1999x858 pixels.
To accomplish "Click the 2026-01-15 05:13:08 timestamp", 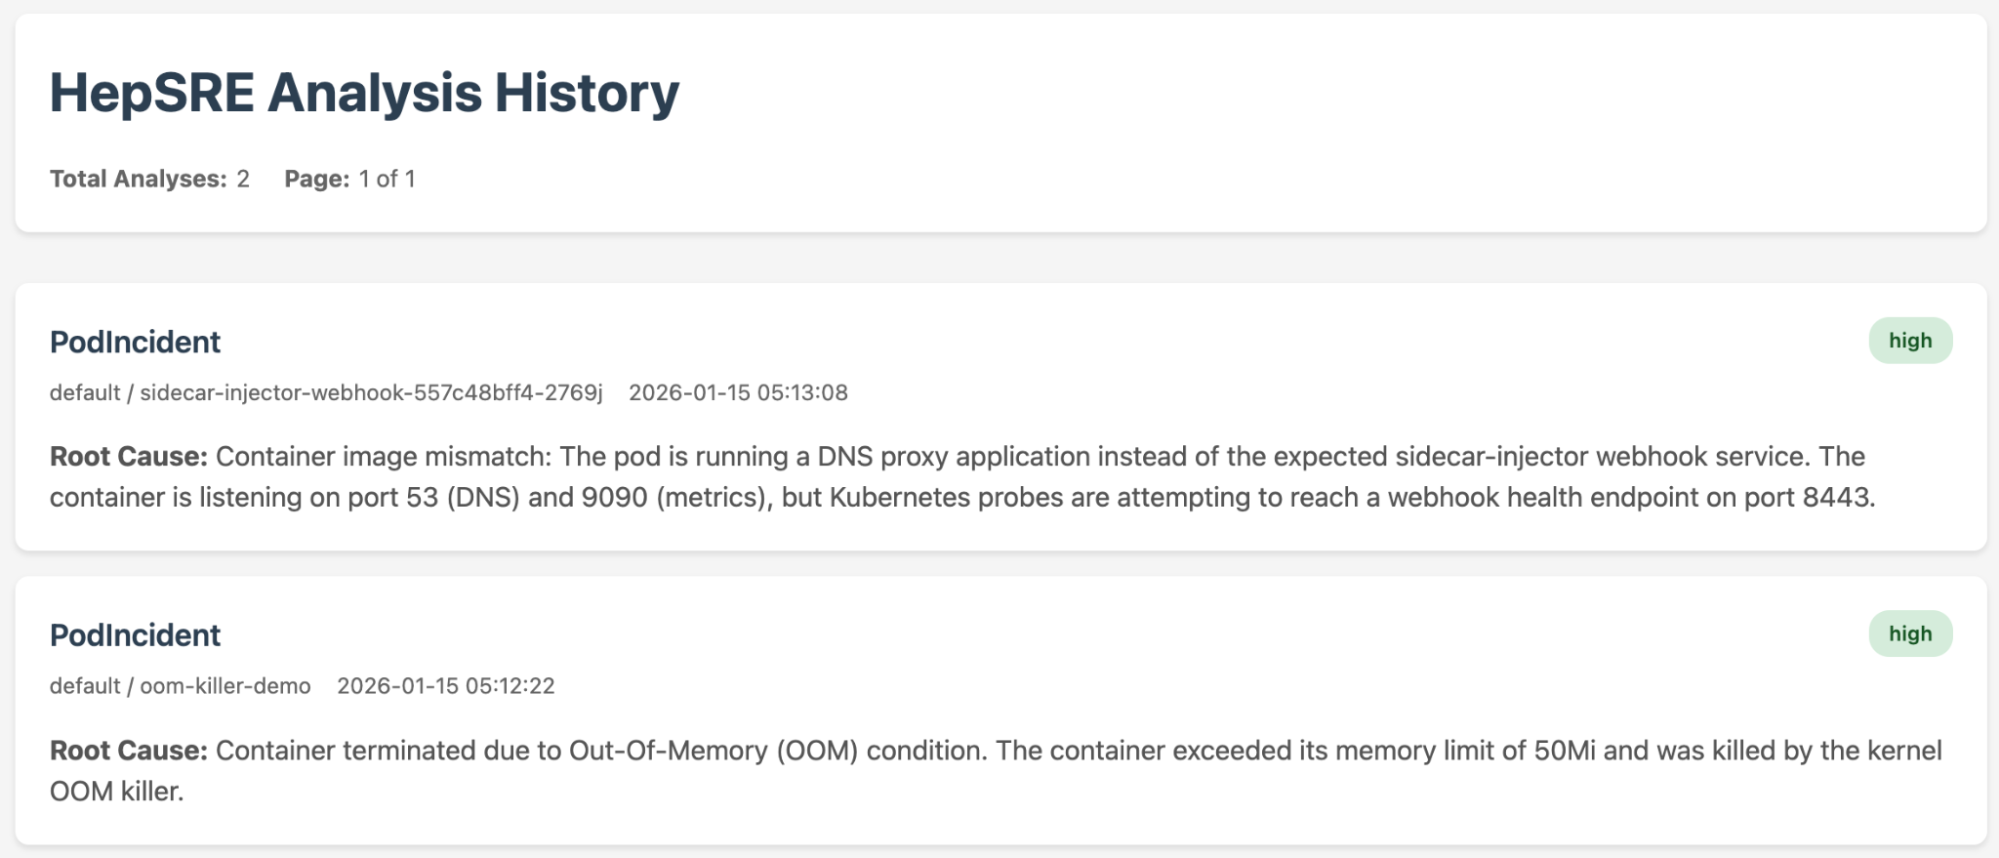I will click(738, 393).
